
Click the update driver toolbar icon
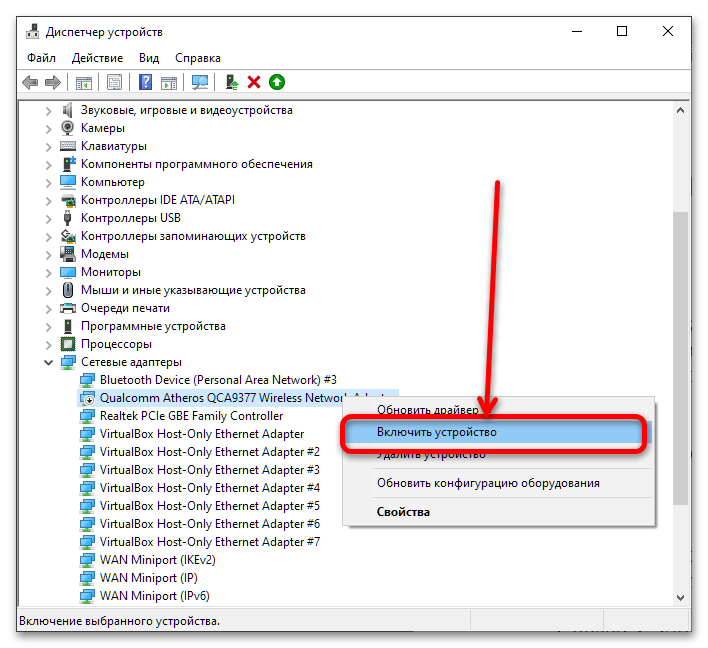(x=232, y=82)
